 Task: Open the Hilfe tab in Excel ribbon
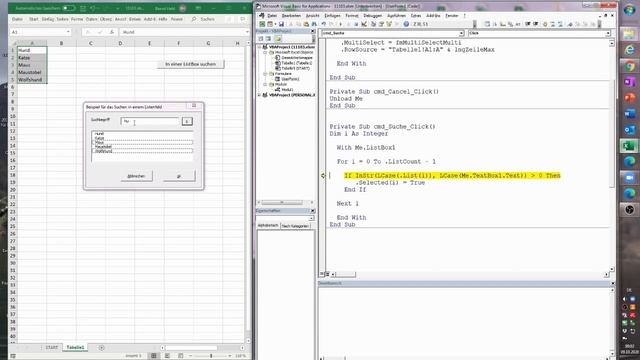(163, 19)
